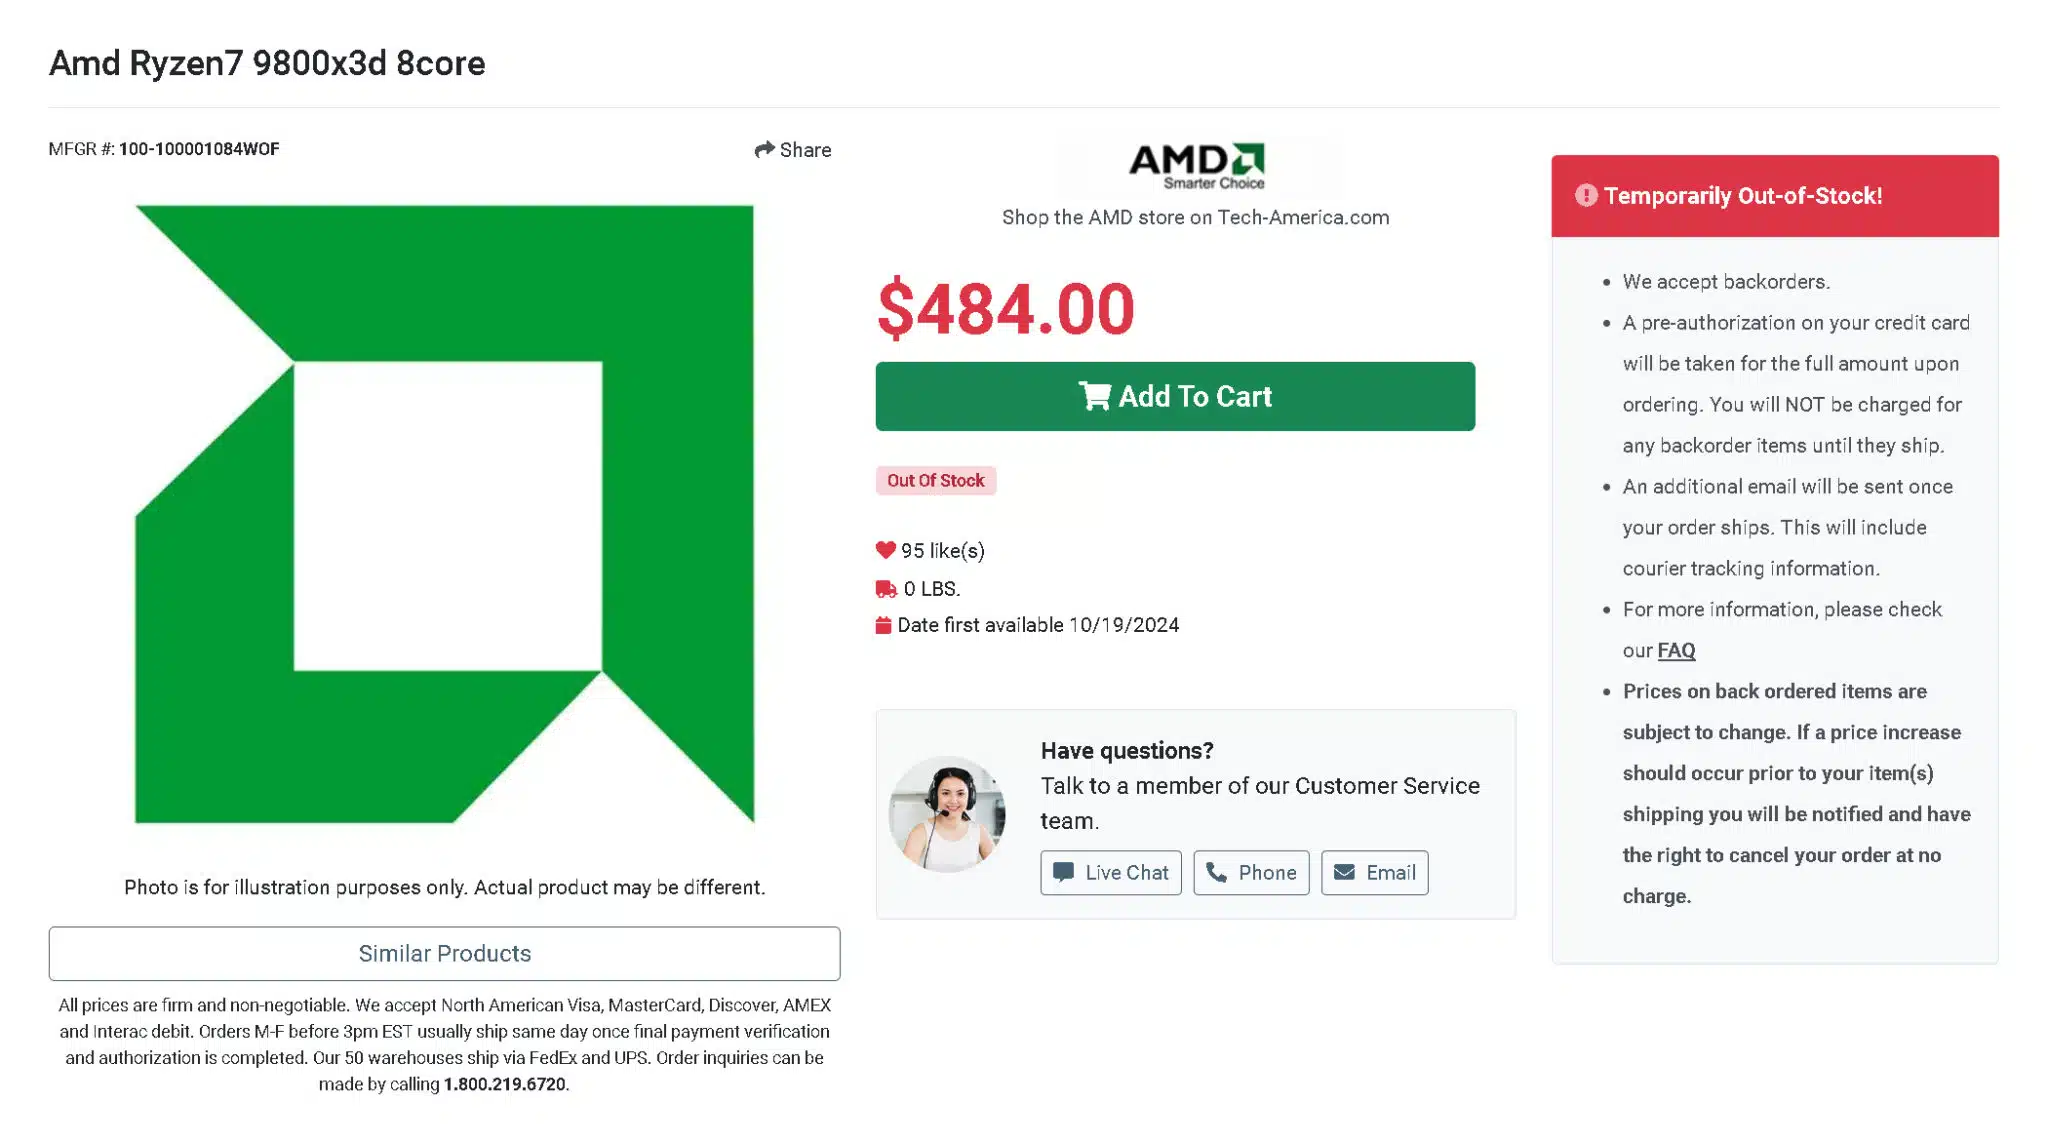The height and width of the screenshot is (1143, 2048).
Task: Open the Similar Products section
Action: [x=444, y=953]
